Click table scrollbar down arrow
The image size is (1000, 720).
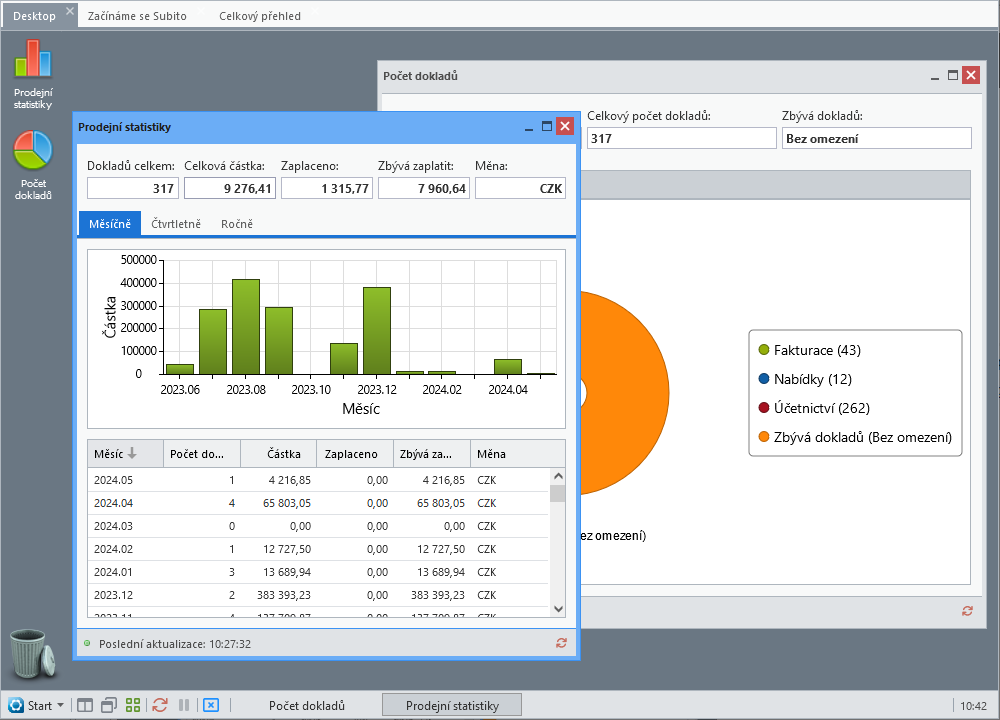558,608
